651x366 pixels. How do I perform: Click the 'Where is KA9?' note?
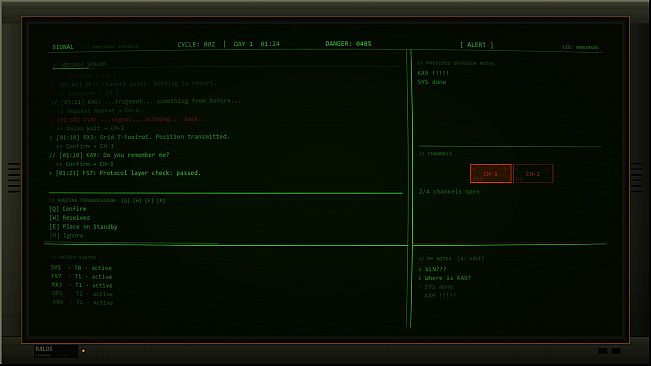[444, 278]
